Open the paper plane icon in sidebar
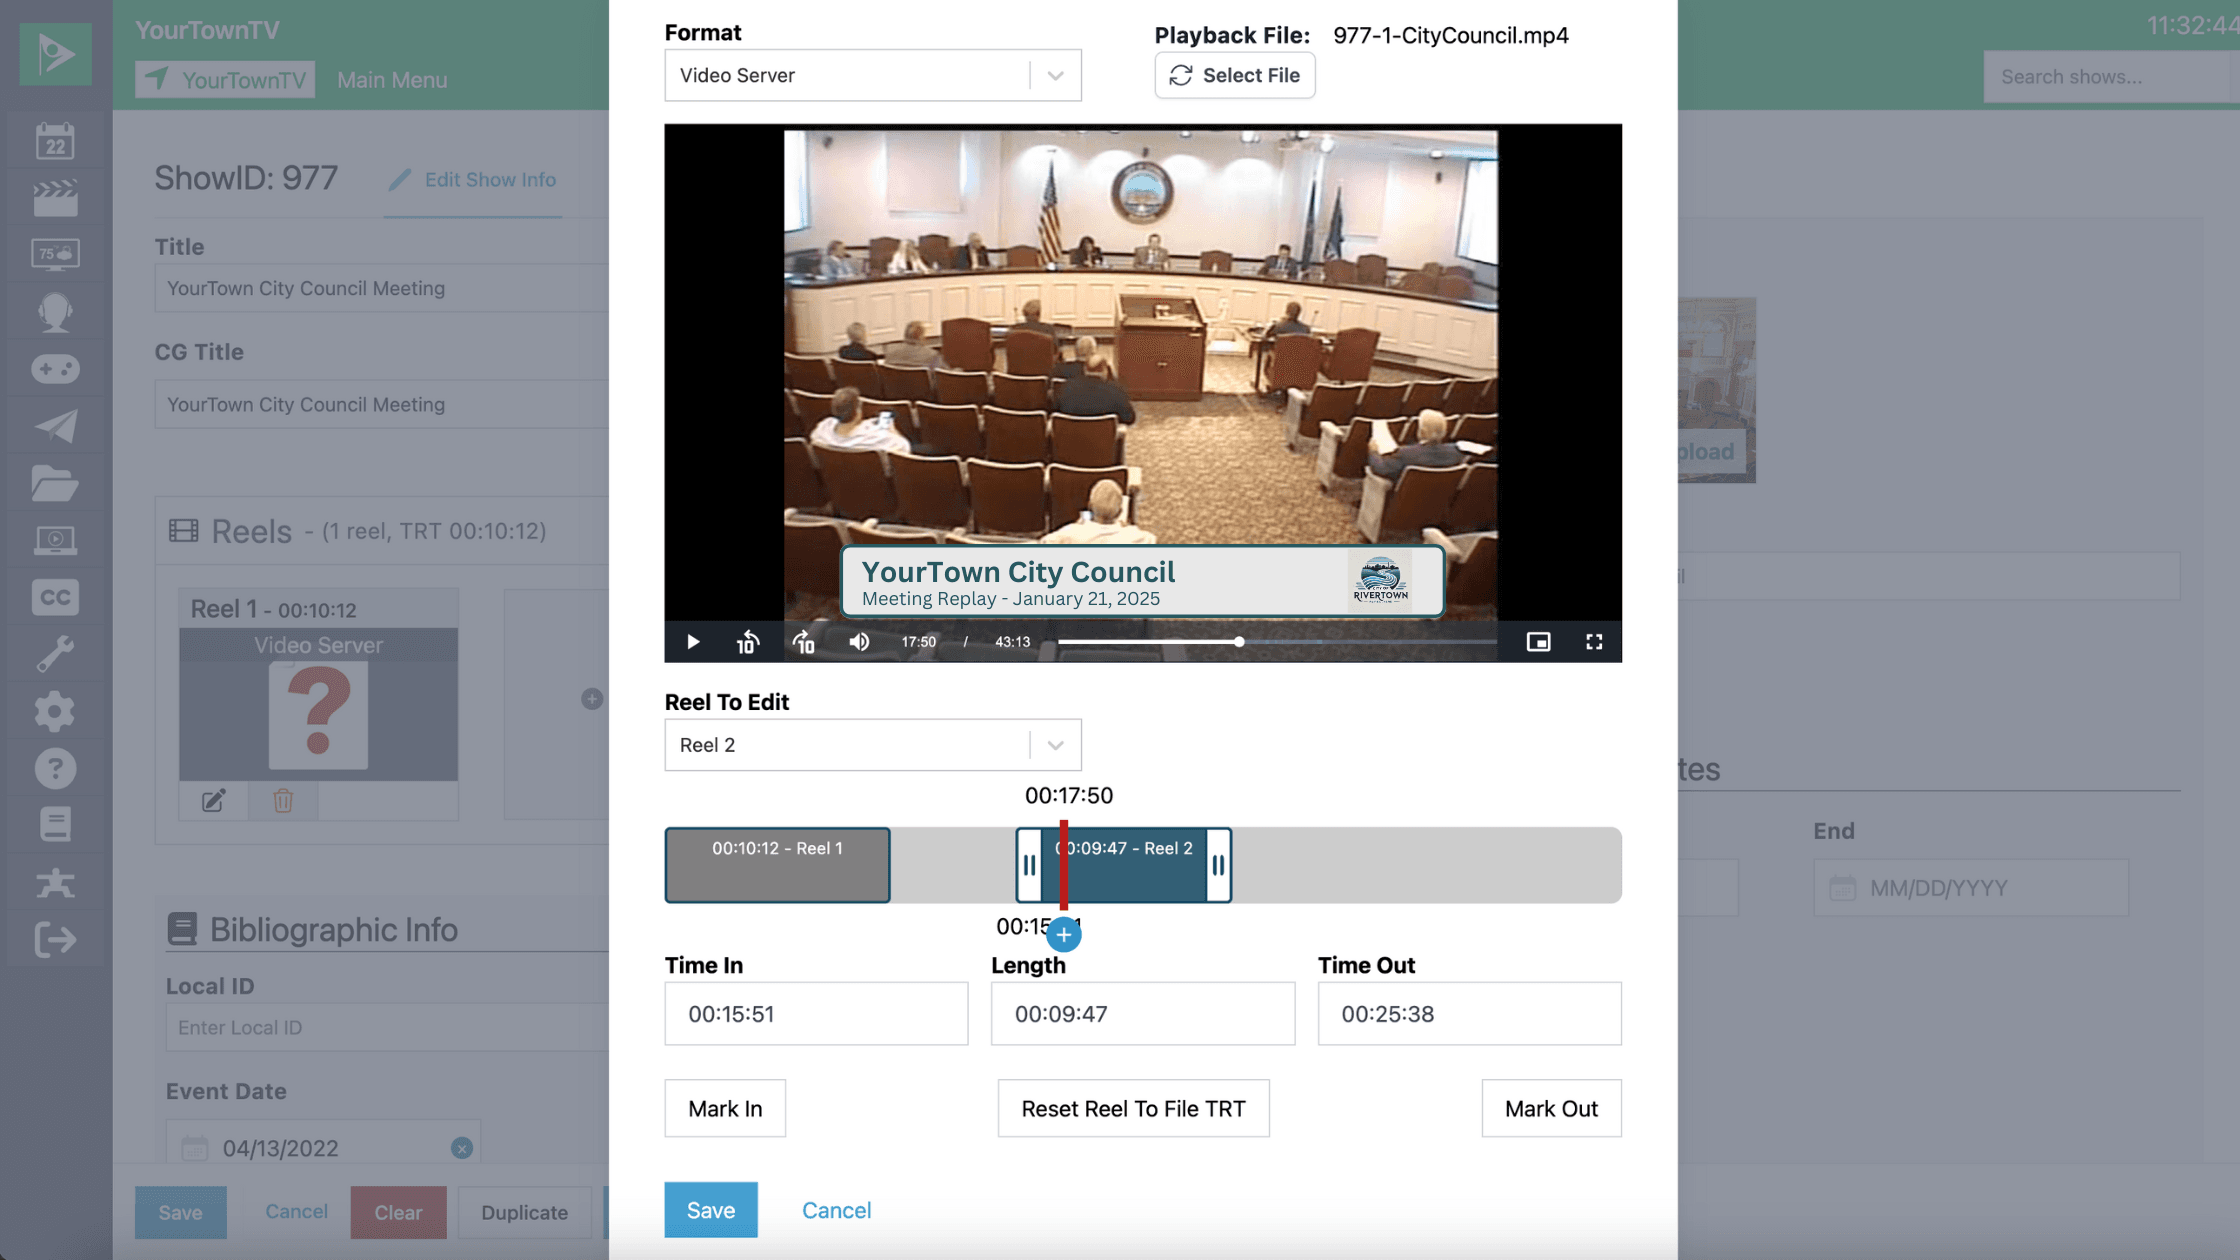 [x=55, y=426]
